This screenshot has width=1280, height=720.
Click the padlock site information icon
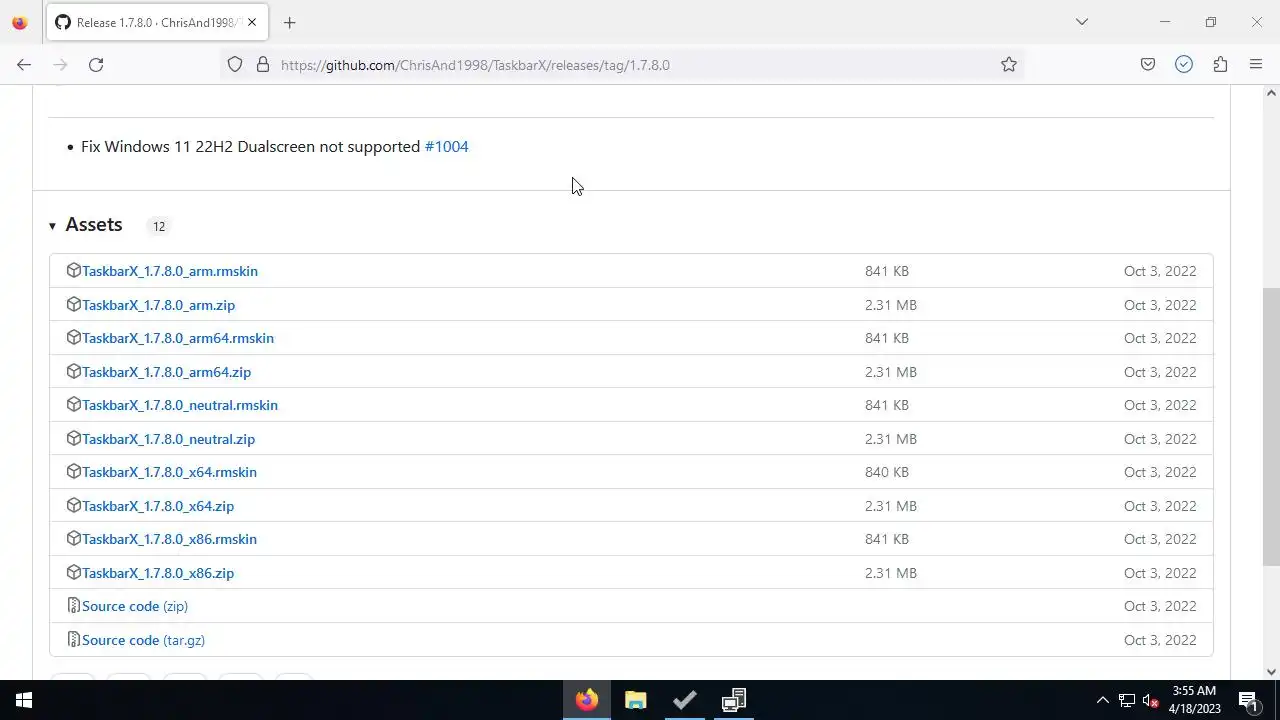click(x=263, y=65)
